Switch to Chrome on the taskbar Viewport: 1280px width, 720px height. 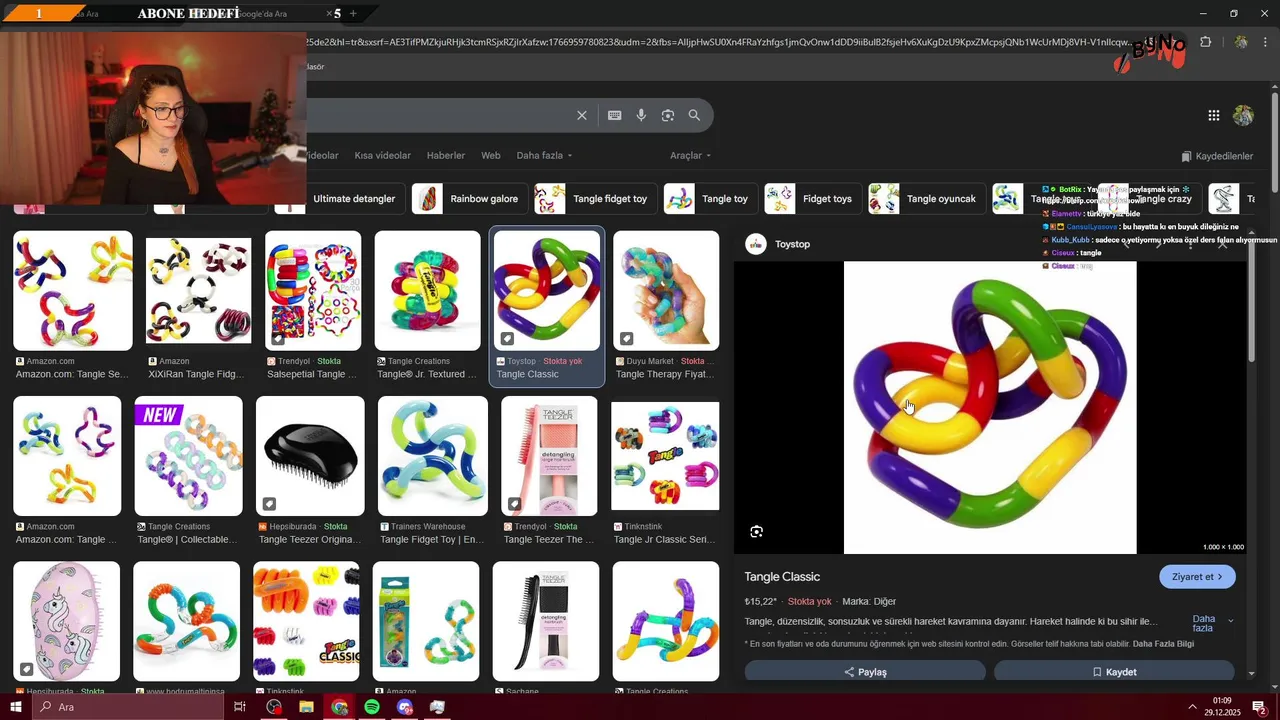tap(340, 707)
